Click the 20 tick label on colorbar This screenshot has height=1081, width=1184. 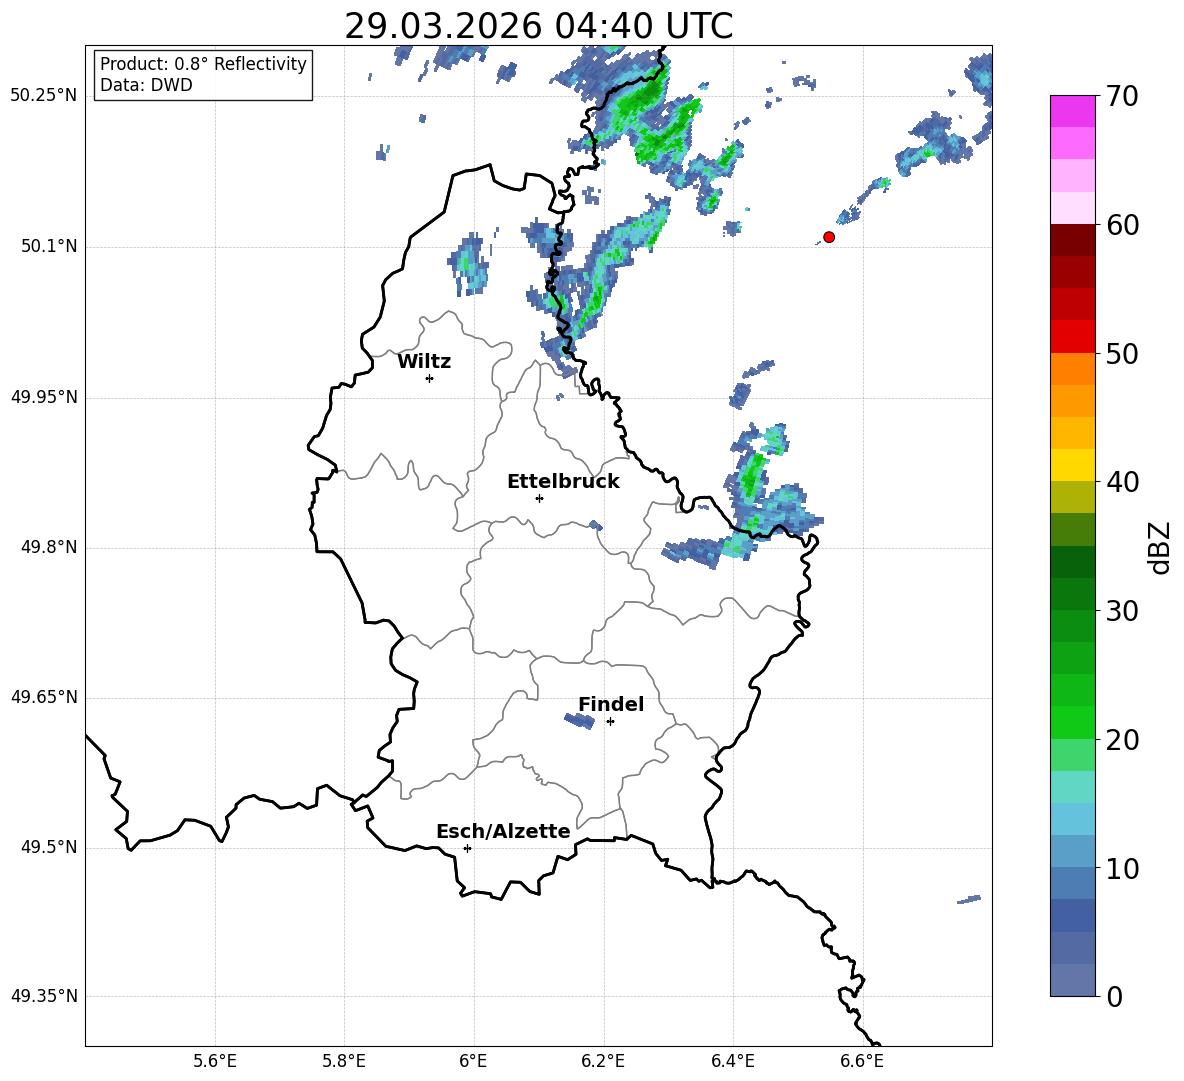point(1122,740)
